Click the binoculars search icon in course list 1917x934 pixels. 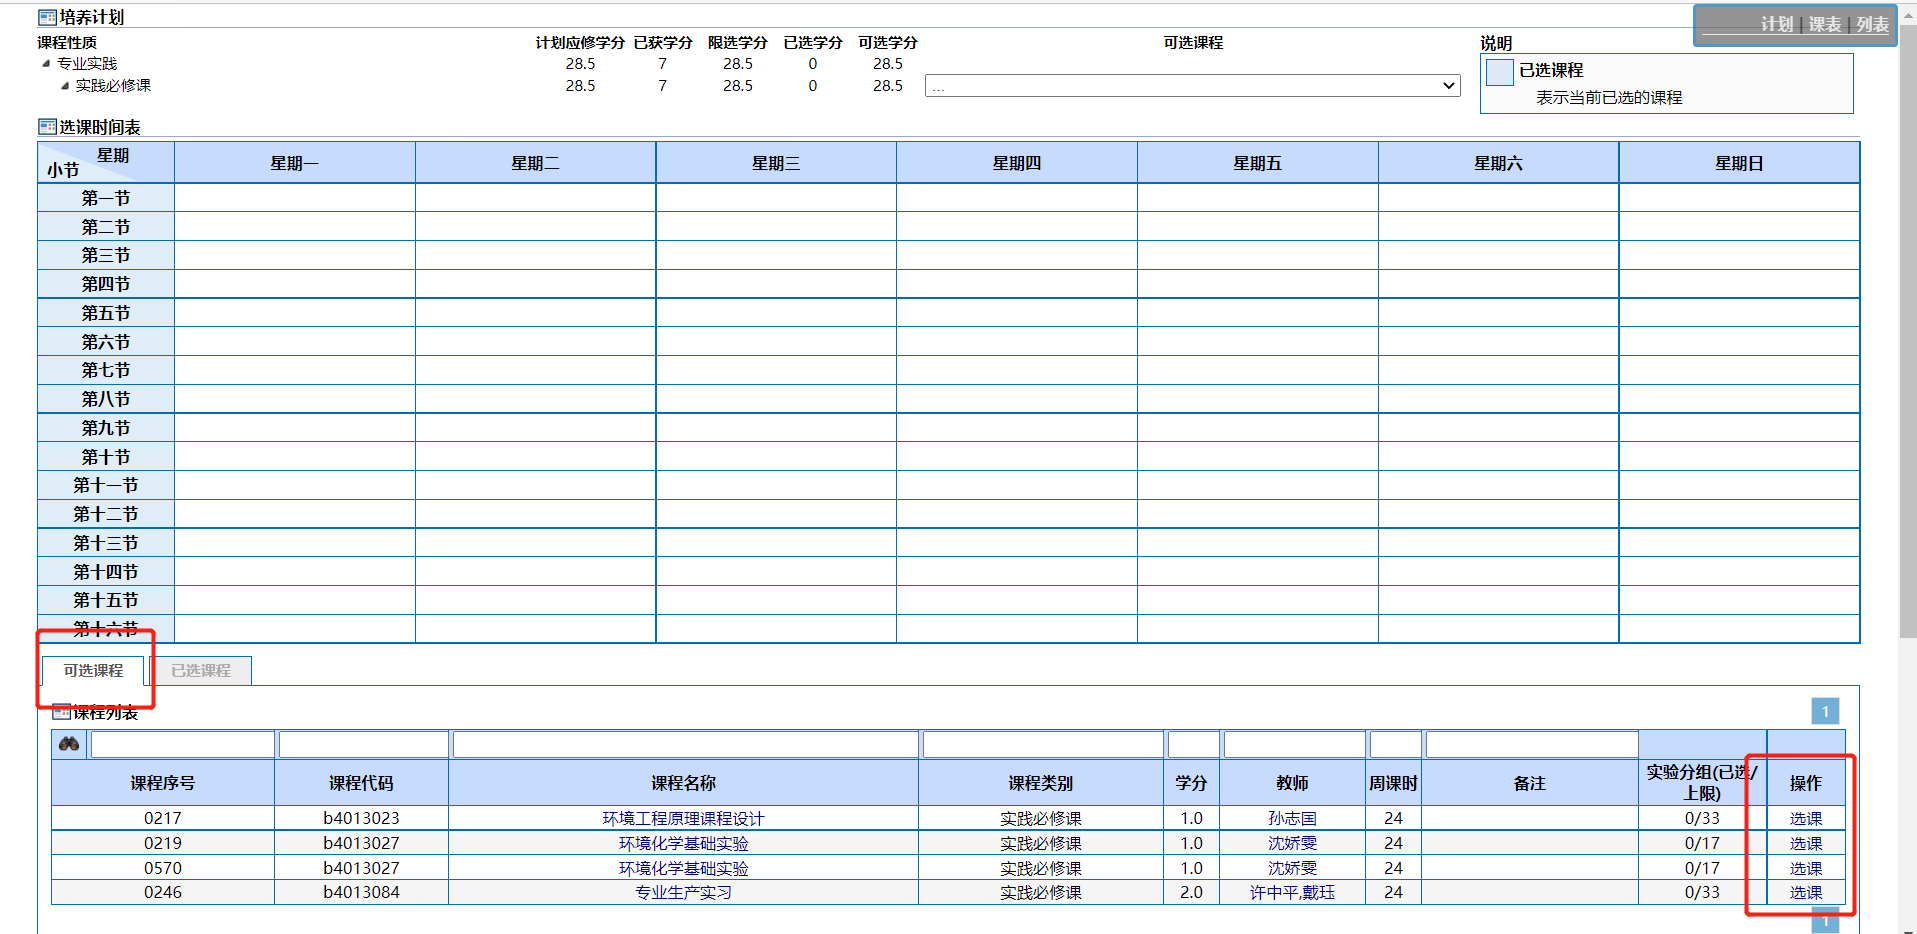pyautogui.click(x=69, y=744)
